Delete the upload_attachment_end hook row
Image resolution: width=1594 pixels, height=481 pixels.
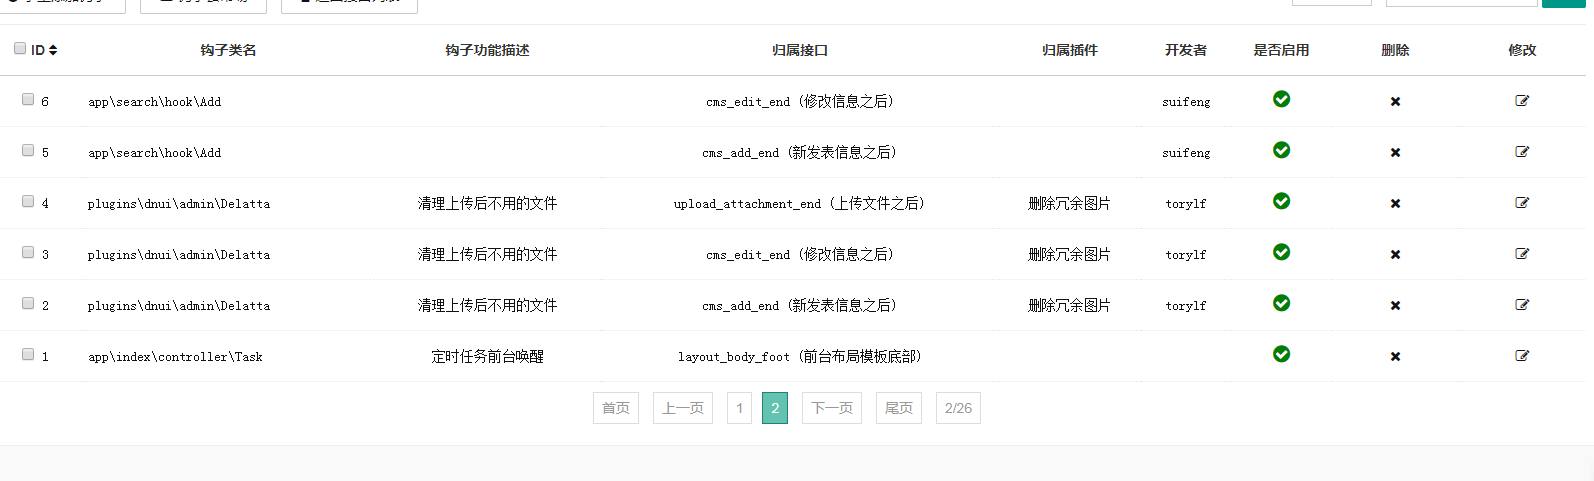tap(1395, 204)
